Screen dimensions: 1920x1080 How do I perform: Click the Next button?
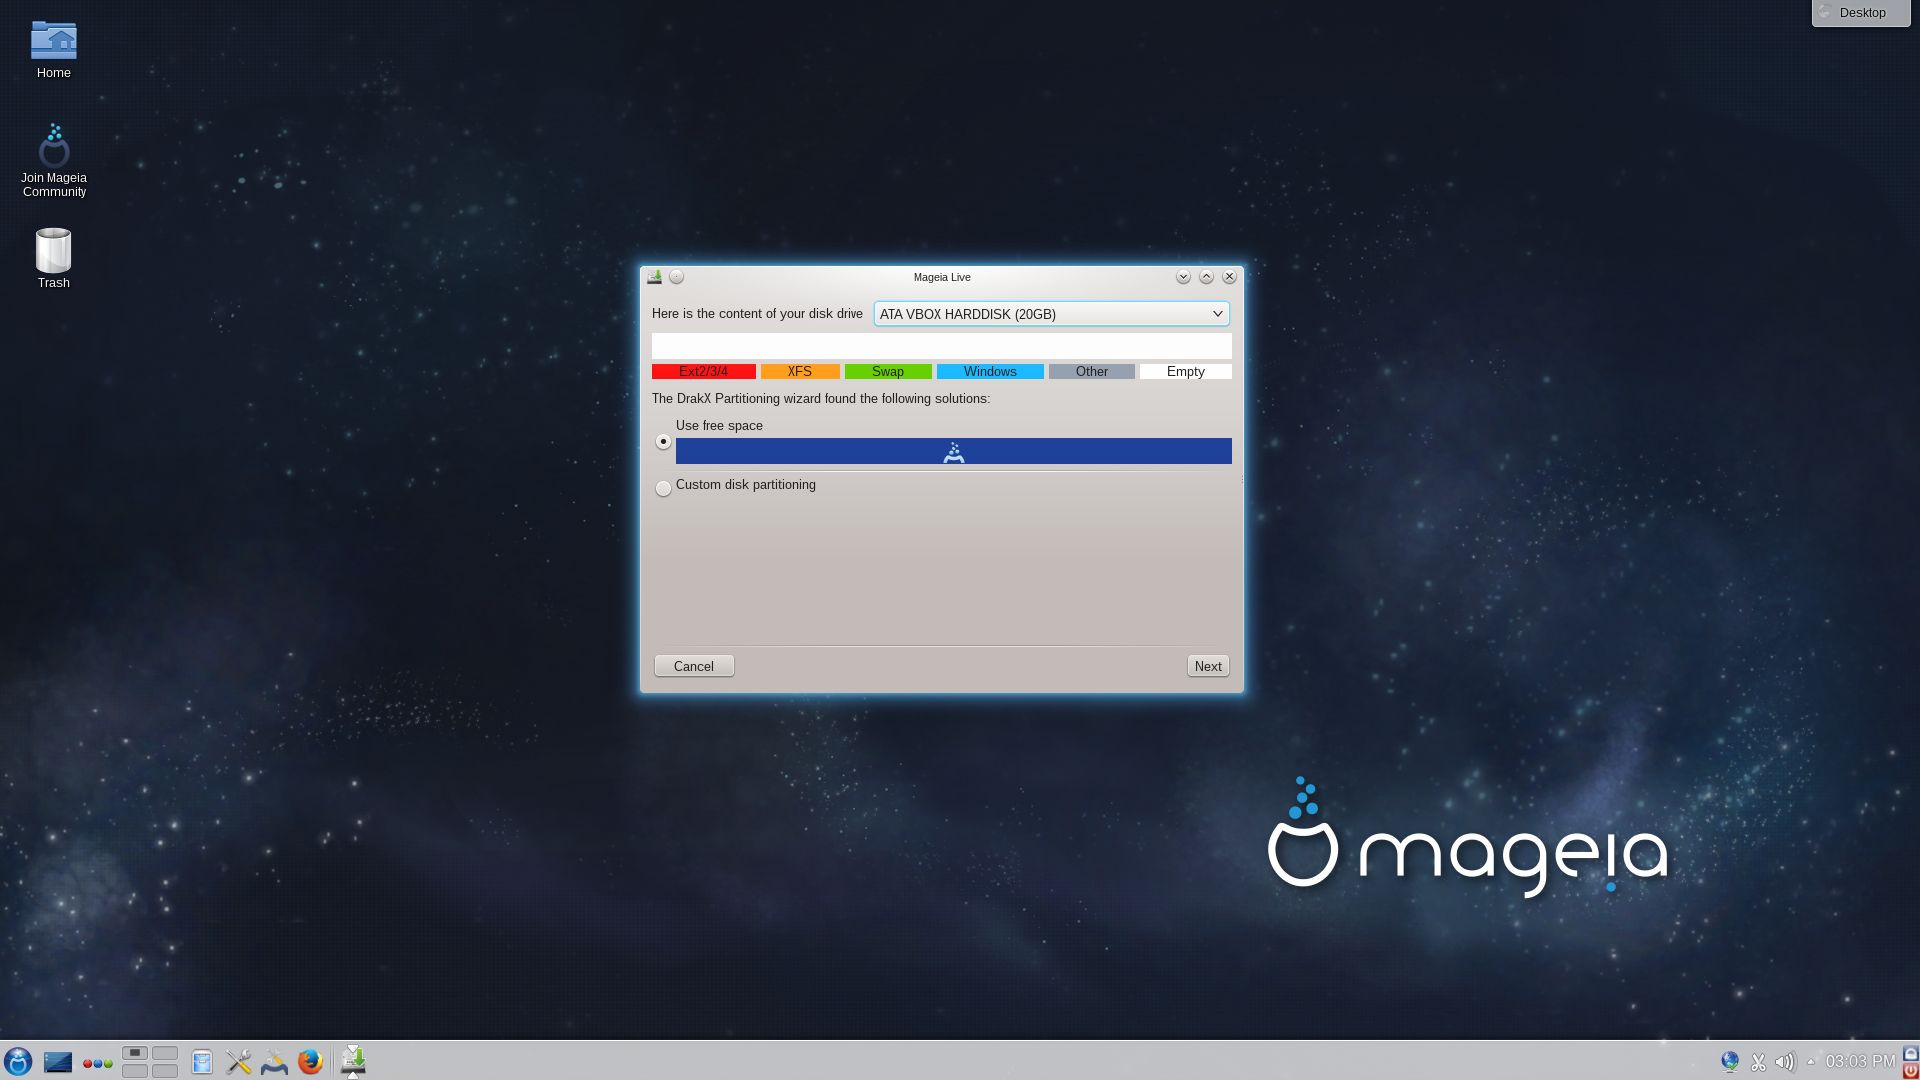[1207, 666]
